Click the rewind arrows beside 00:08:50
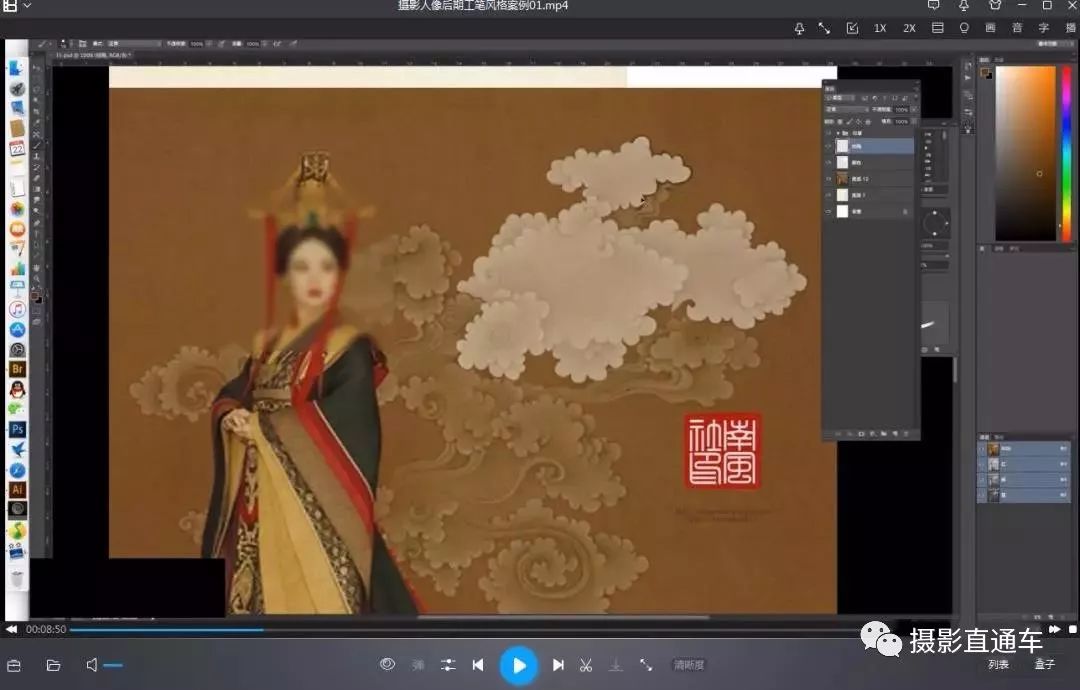The image size is (1080, 690). (x=11, y=629)
